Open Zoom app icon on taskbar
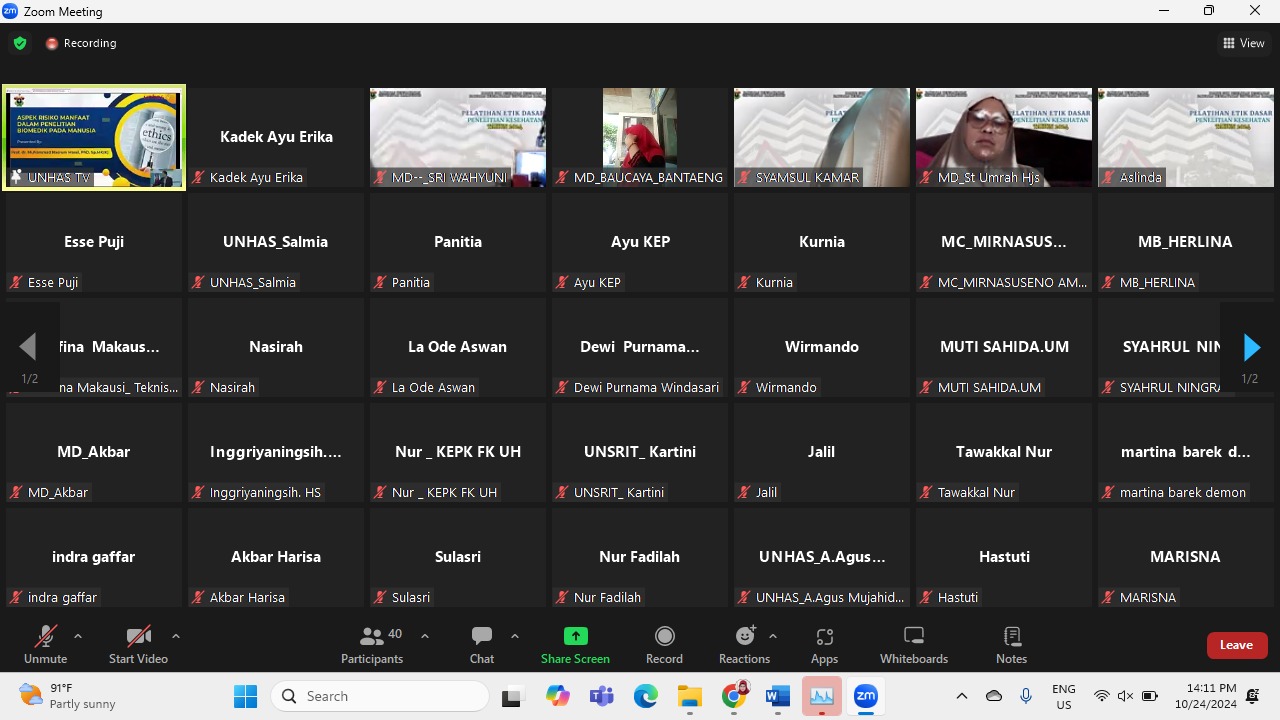Viewport: 1280px width, 720px height. pyautogui.click(x=866, y=696)
